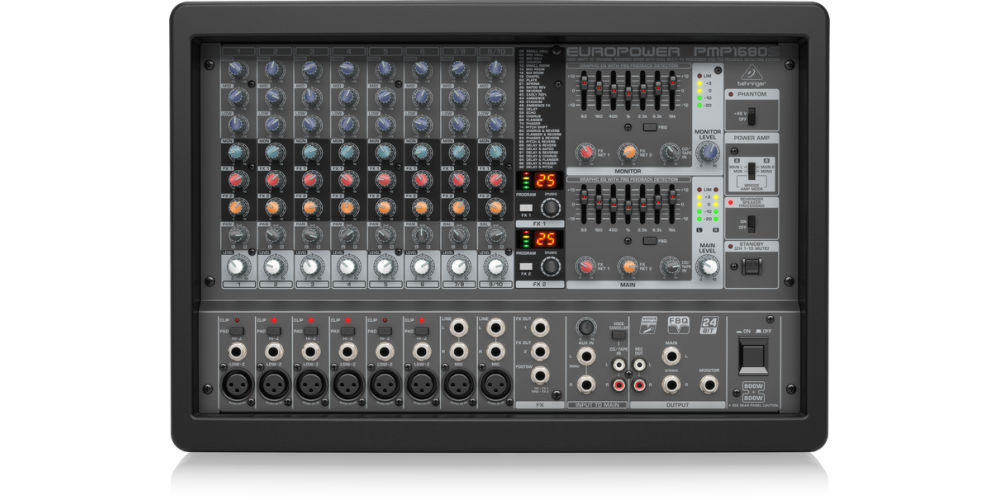Click the Main Level knob
This screenshot has width=1000, height=500.
(x=708, y=266)
